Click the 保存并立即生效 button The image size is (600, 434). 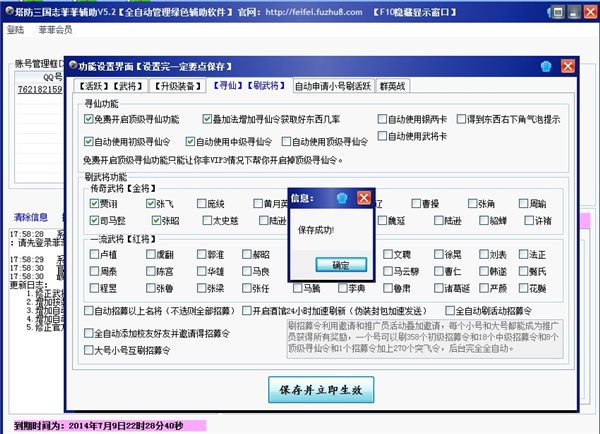(321, 390)
